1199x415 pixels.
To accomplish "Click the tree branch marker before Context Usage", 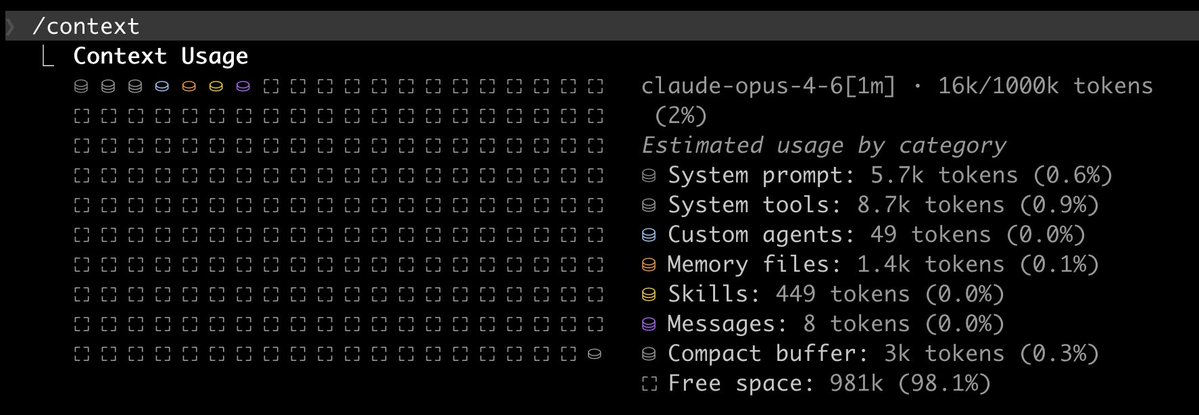I will 46,57.
